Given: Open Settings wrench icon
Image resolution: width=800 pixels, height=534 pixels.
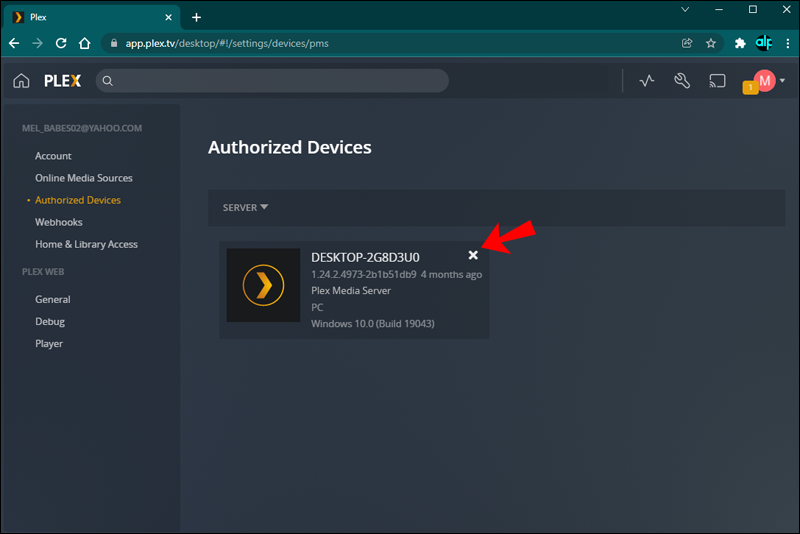Looking at the screenshot, I should pos(682,81).
